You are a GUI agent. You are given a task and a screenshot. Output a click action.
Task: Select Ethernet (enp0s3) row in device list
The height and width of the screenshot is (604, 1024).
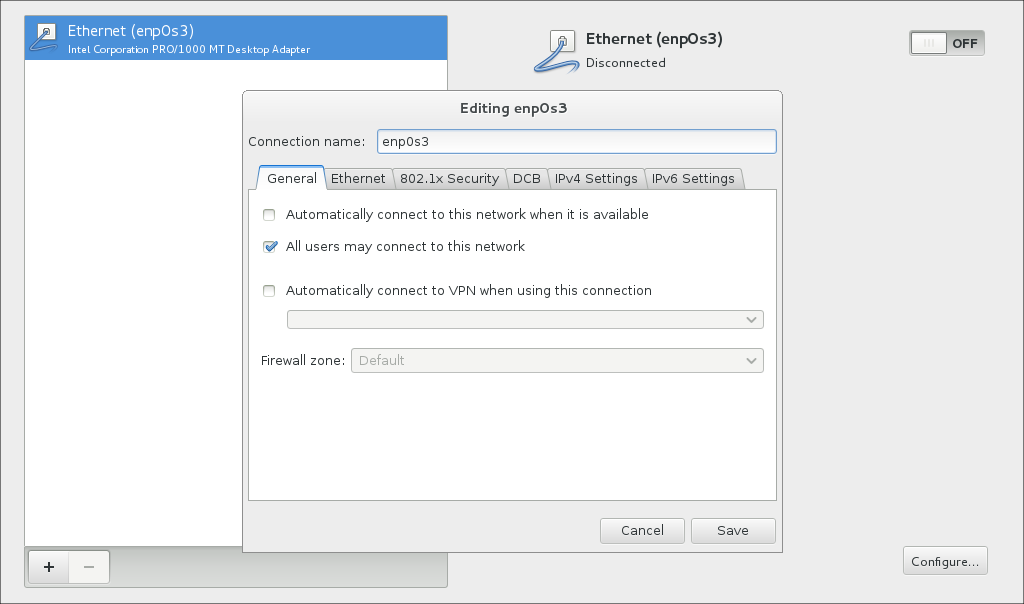(x=236, y=38)
